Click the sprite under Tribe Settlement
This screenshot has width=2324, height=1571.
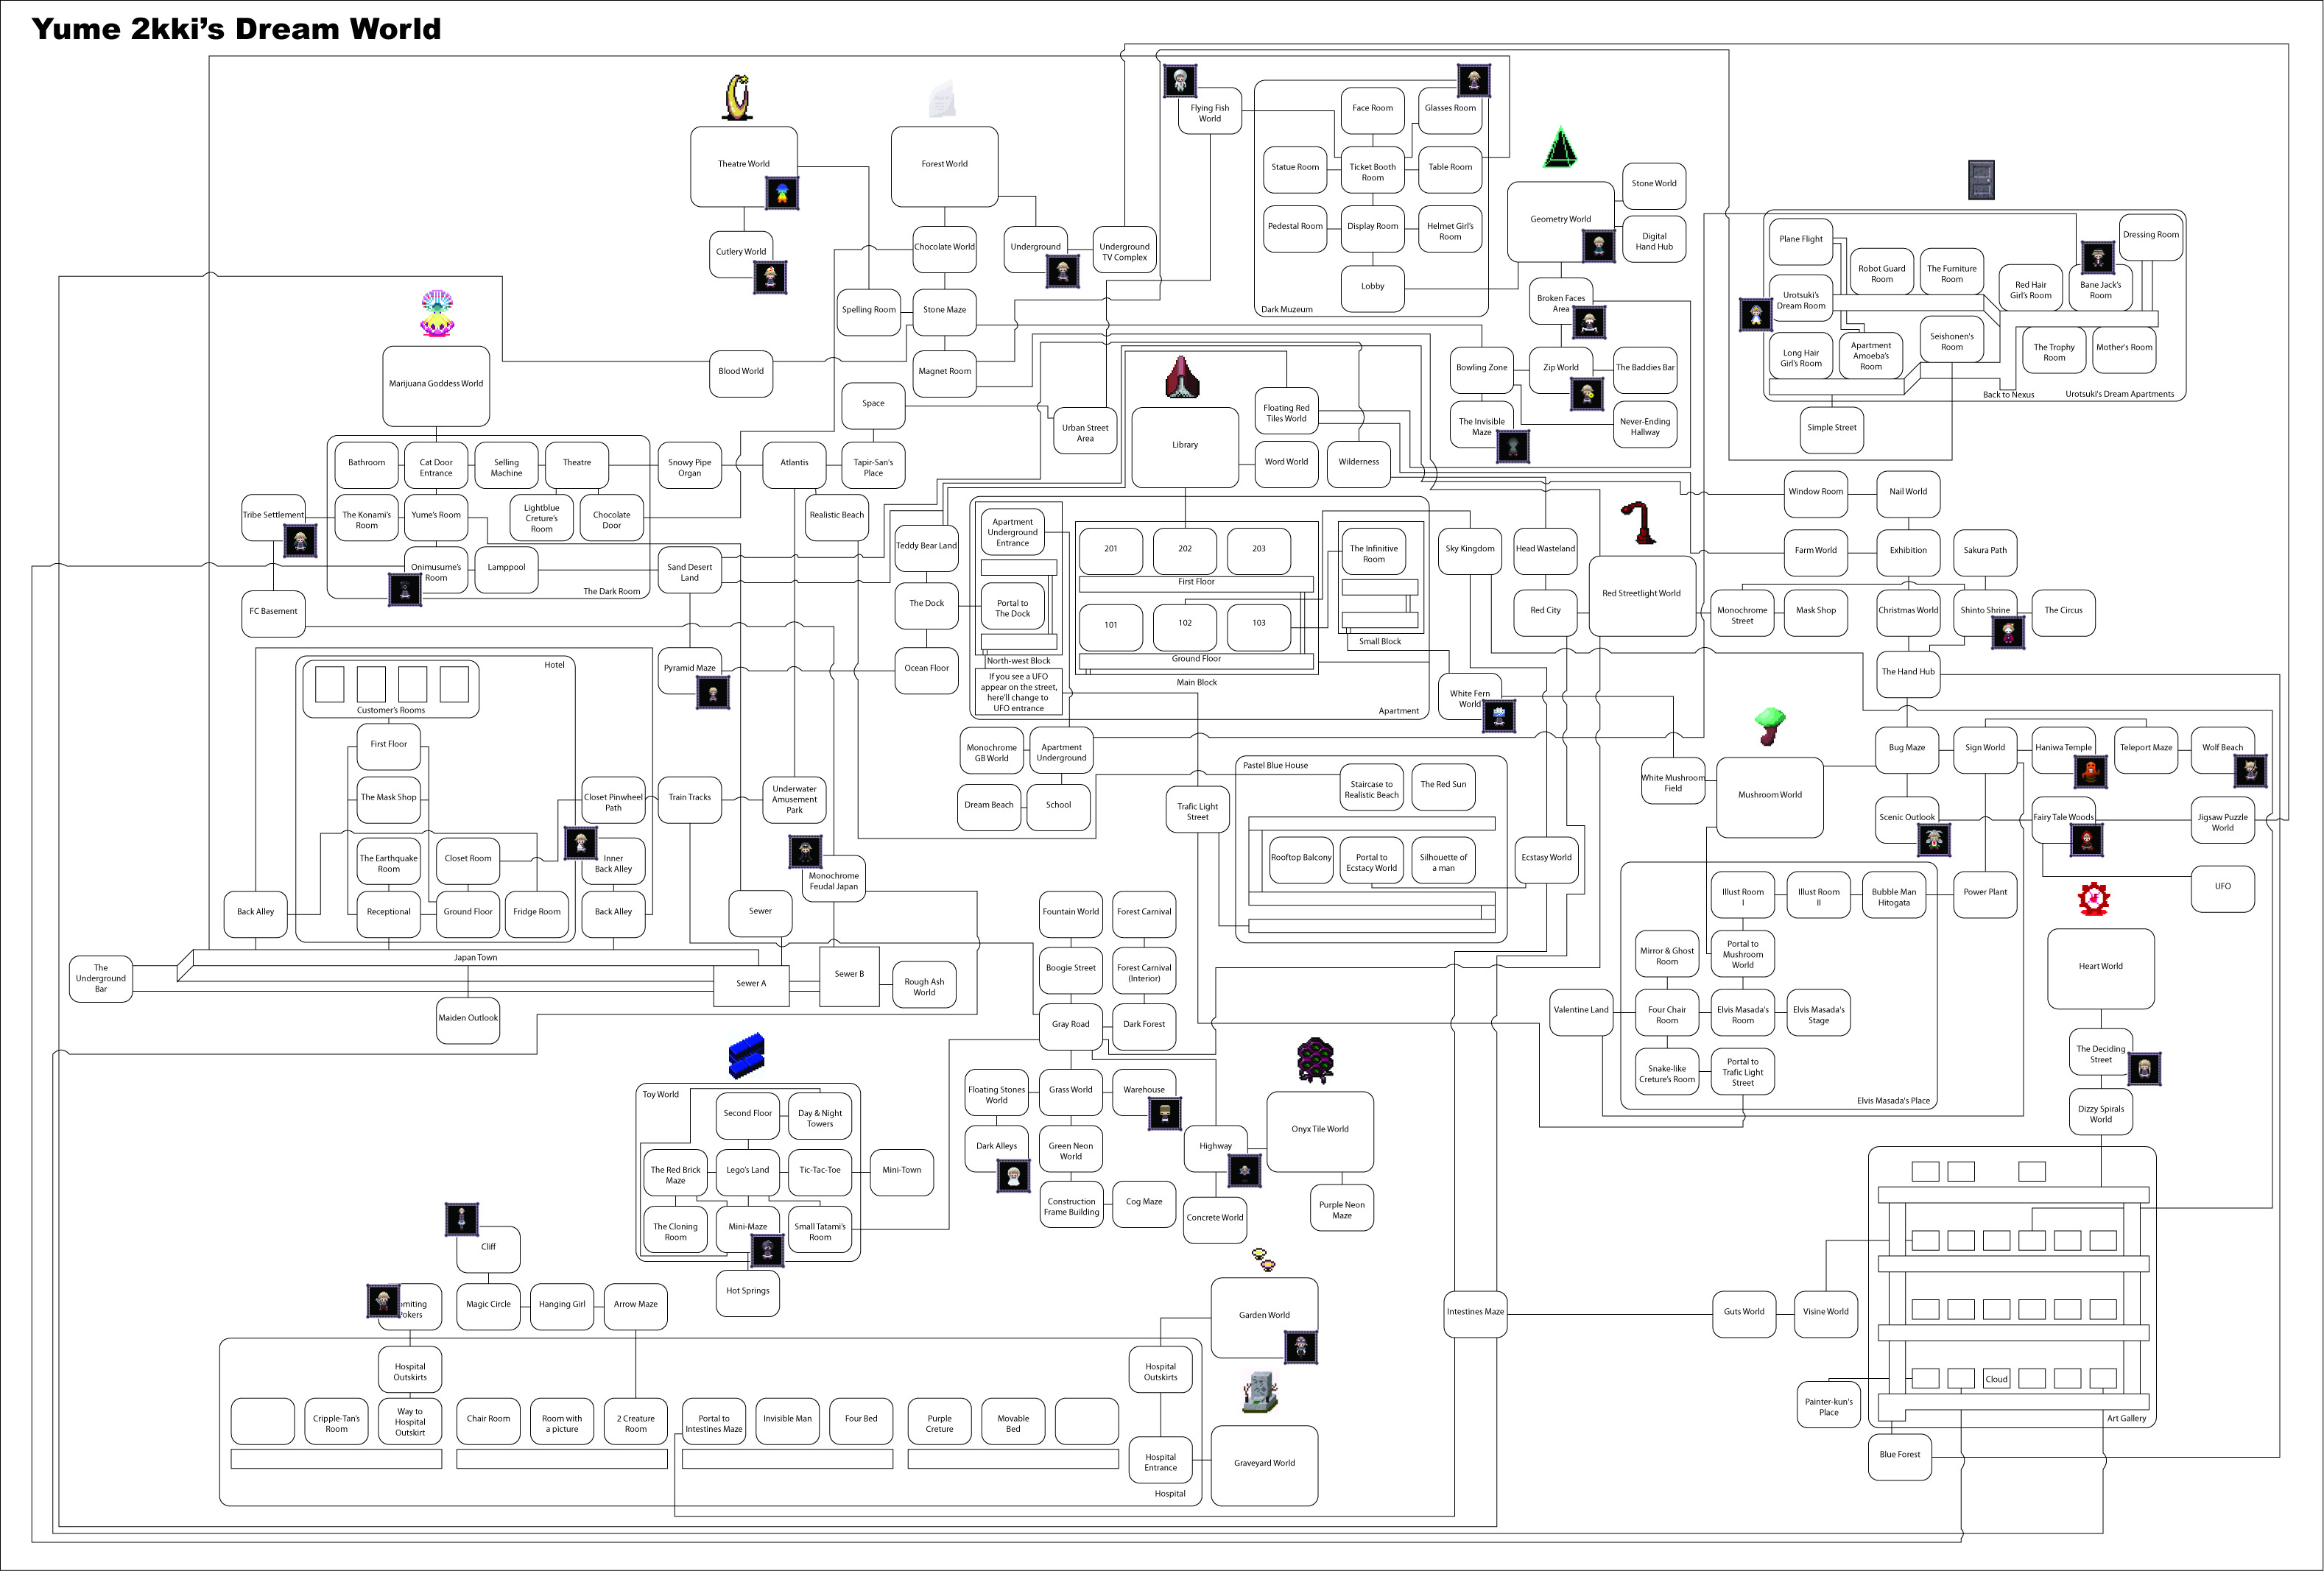point(300,541)
